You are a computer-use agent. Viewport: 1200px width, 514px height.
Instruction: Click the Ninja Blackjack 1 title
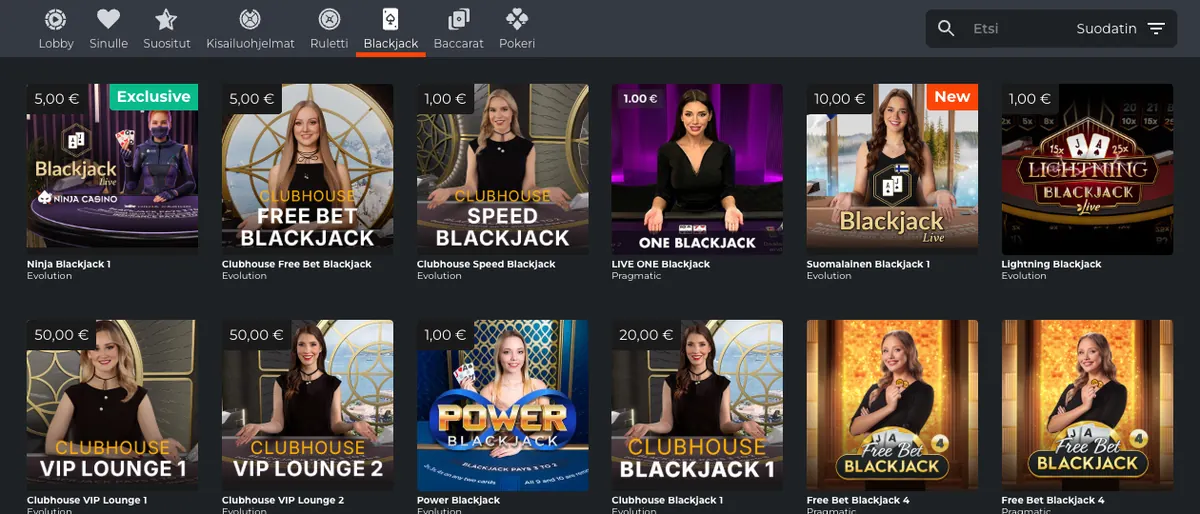(69, 264)
